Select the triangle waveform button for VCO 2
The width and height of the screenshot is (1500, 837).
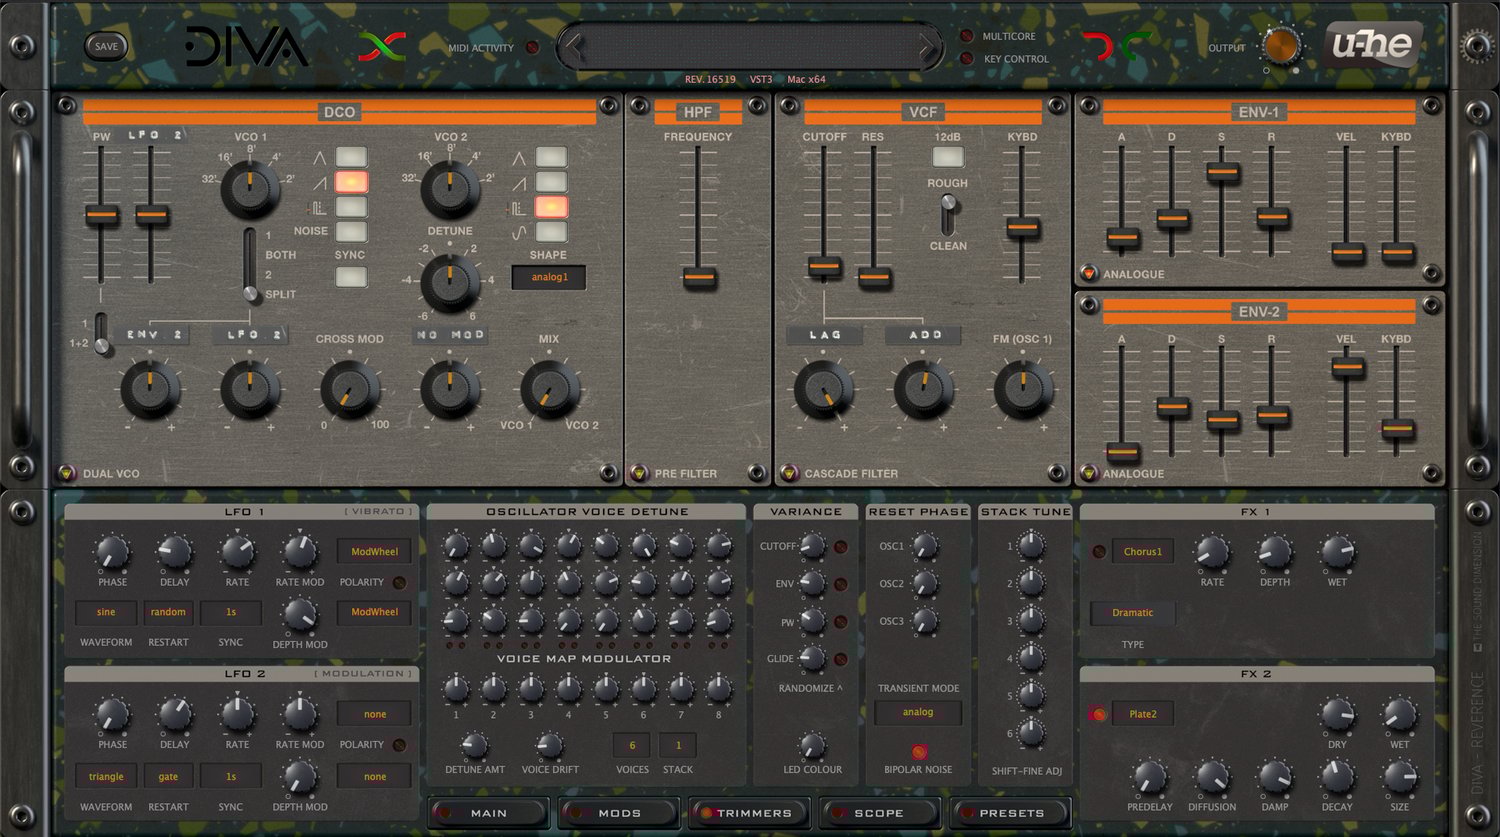coord(551,157)
